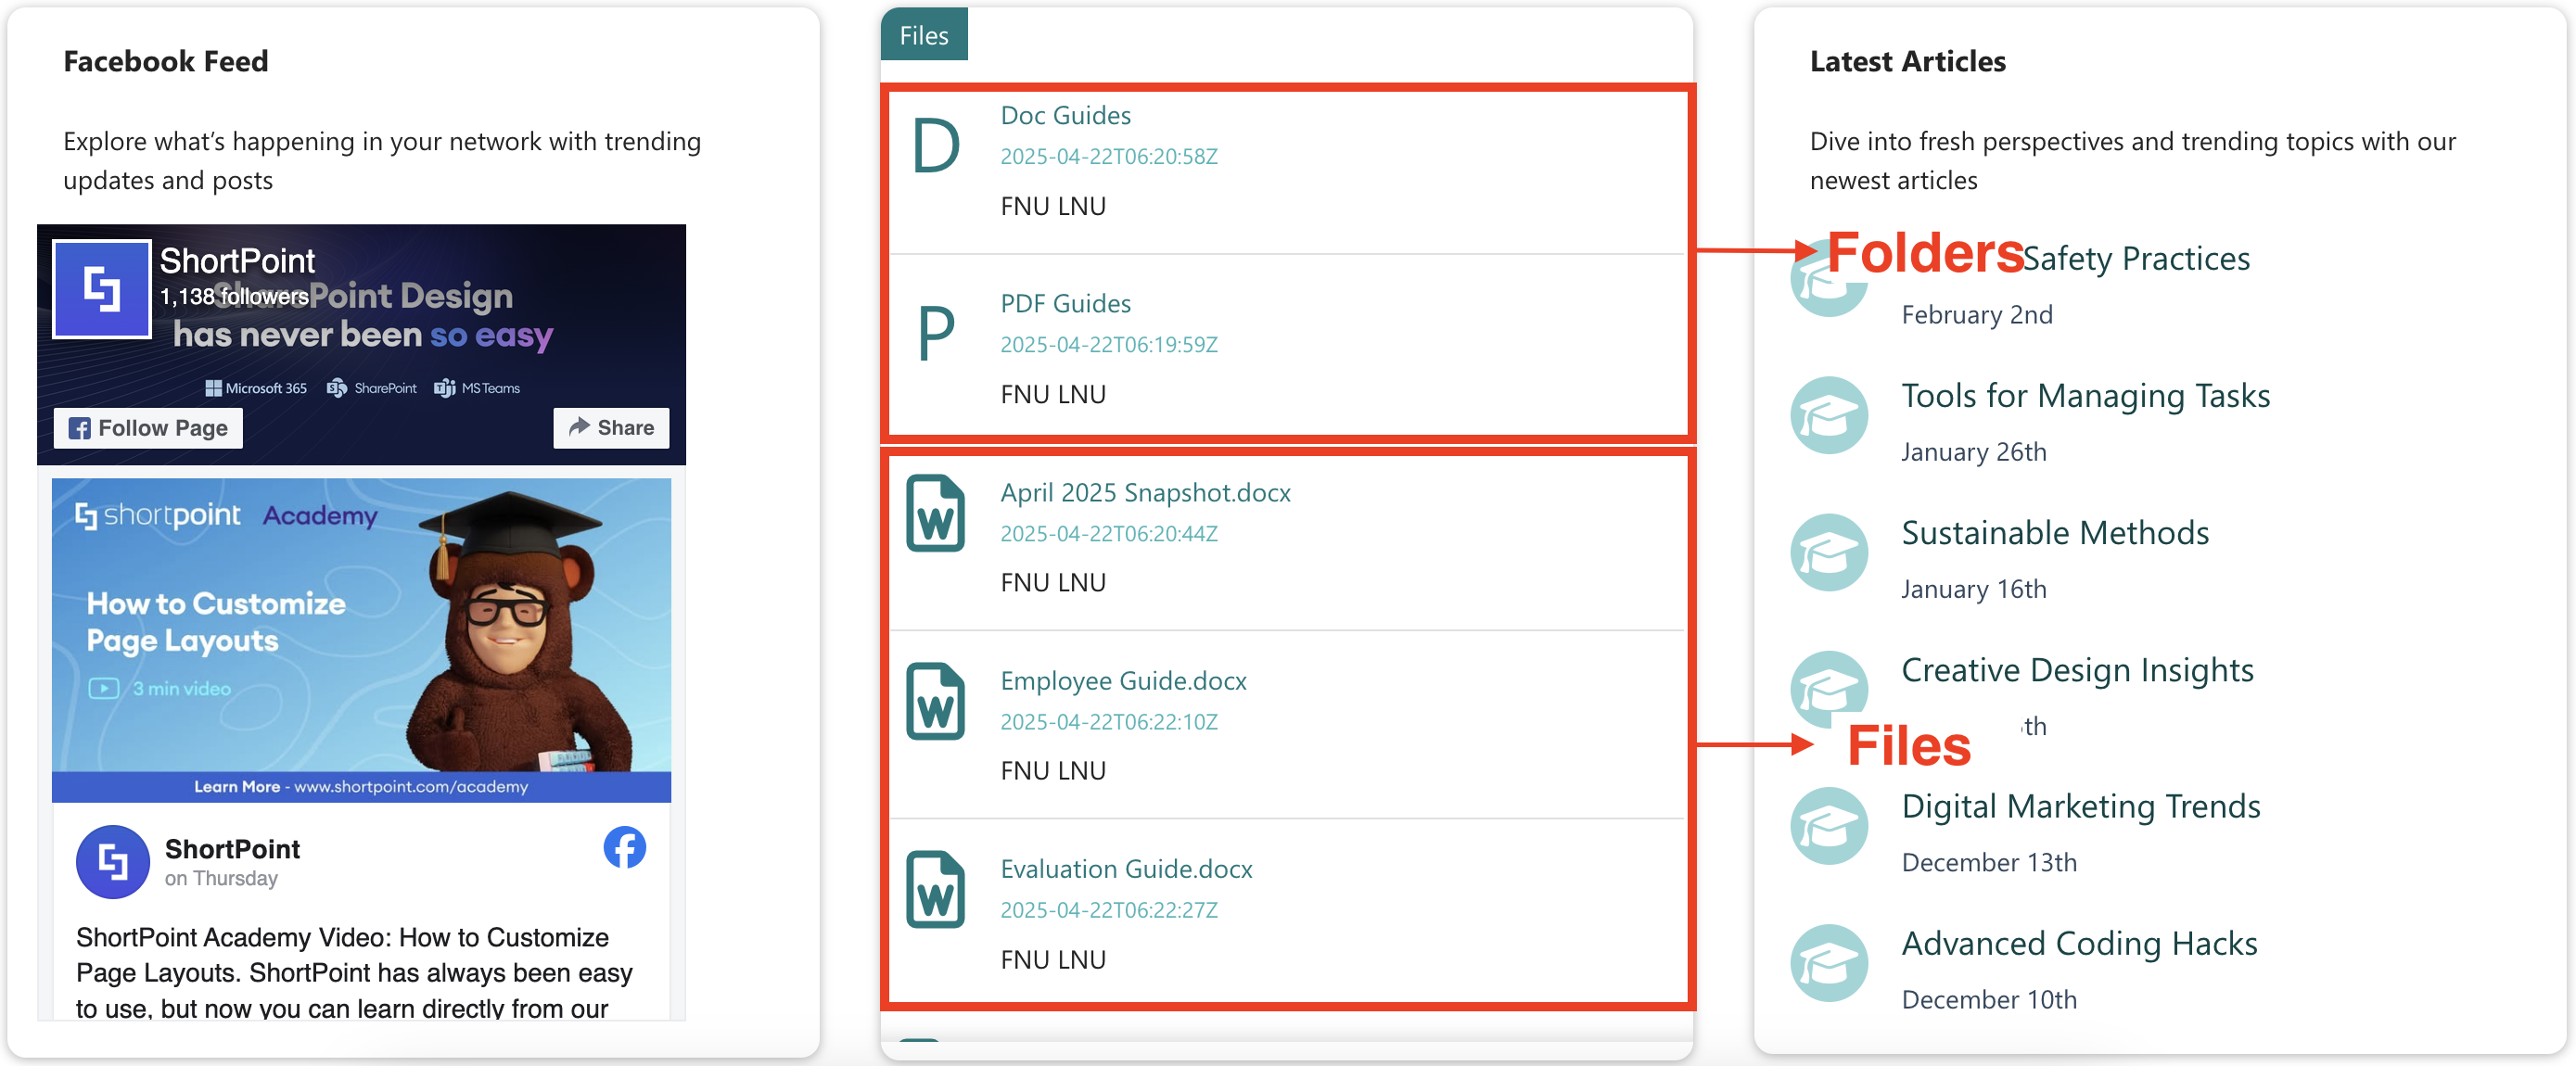
Task: Switch to the Files tab
Action: pos(923,36)
